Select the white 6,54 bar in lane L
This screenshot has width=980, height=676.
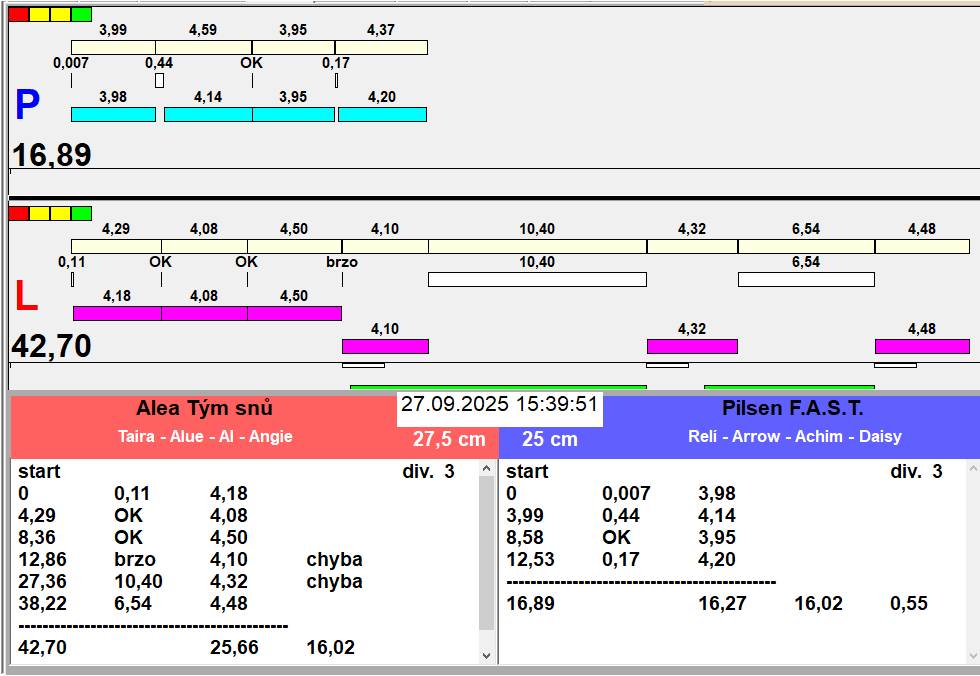tap(806, 279)
